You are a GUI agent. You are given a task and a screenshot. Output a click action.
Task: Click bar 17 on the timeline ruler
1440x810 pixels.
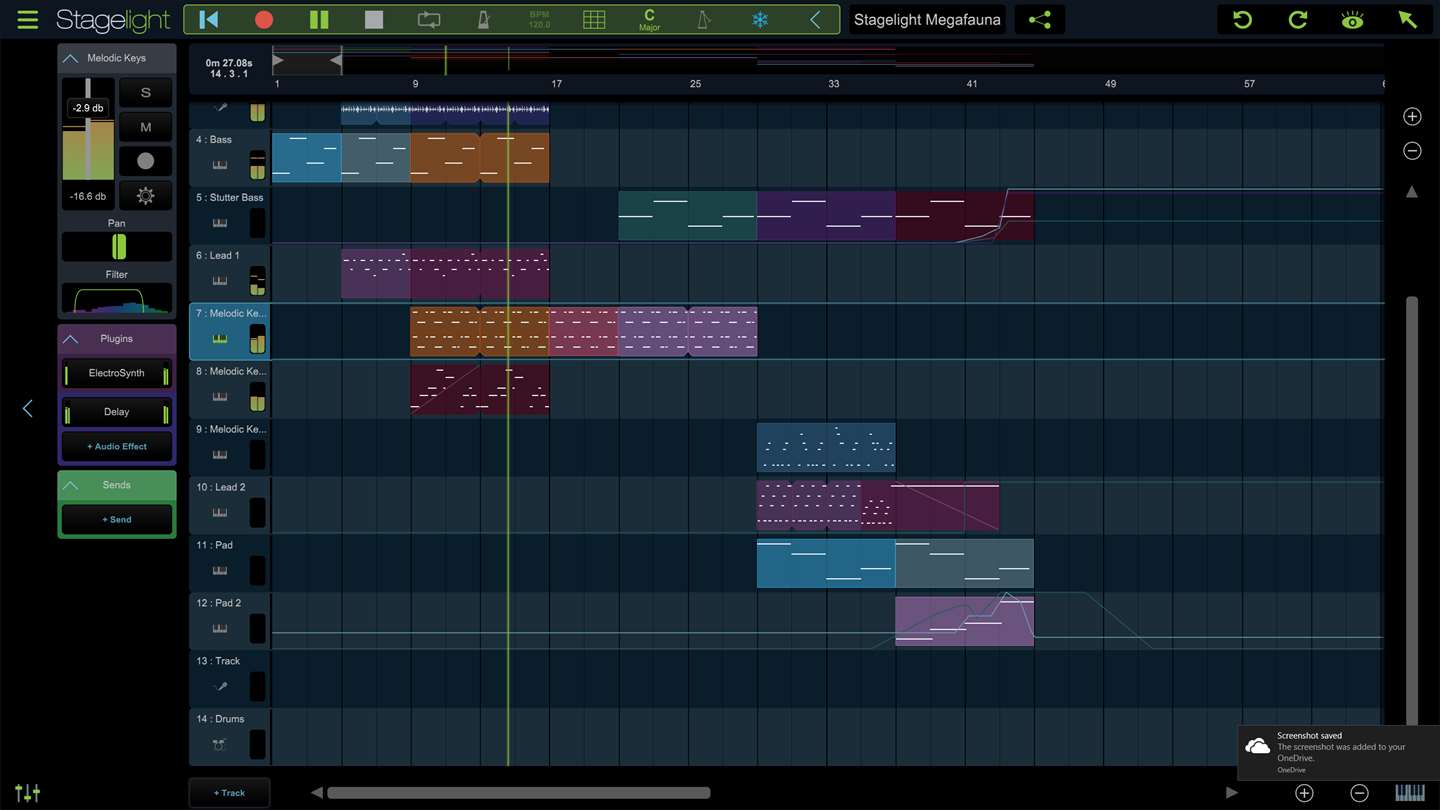556,84
